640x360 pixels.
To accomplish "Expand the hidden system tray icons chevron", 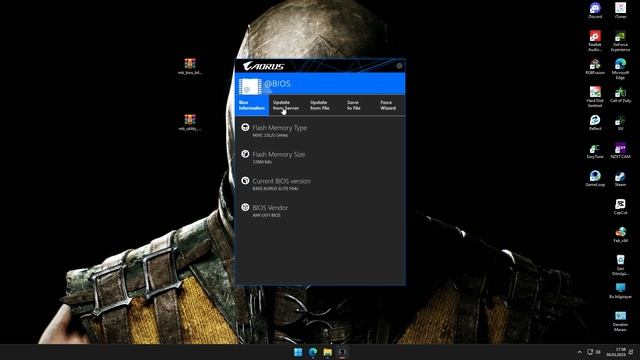I will tap(580, 352).
